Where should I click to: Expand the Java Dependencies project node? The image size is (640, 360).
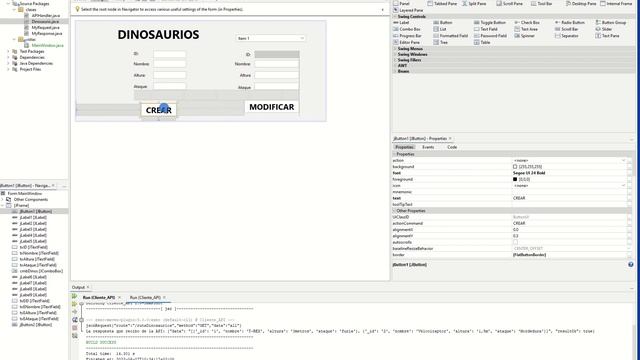coord(8,63)
